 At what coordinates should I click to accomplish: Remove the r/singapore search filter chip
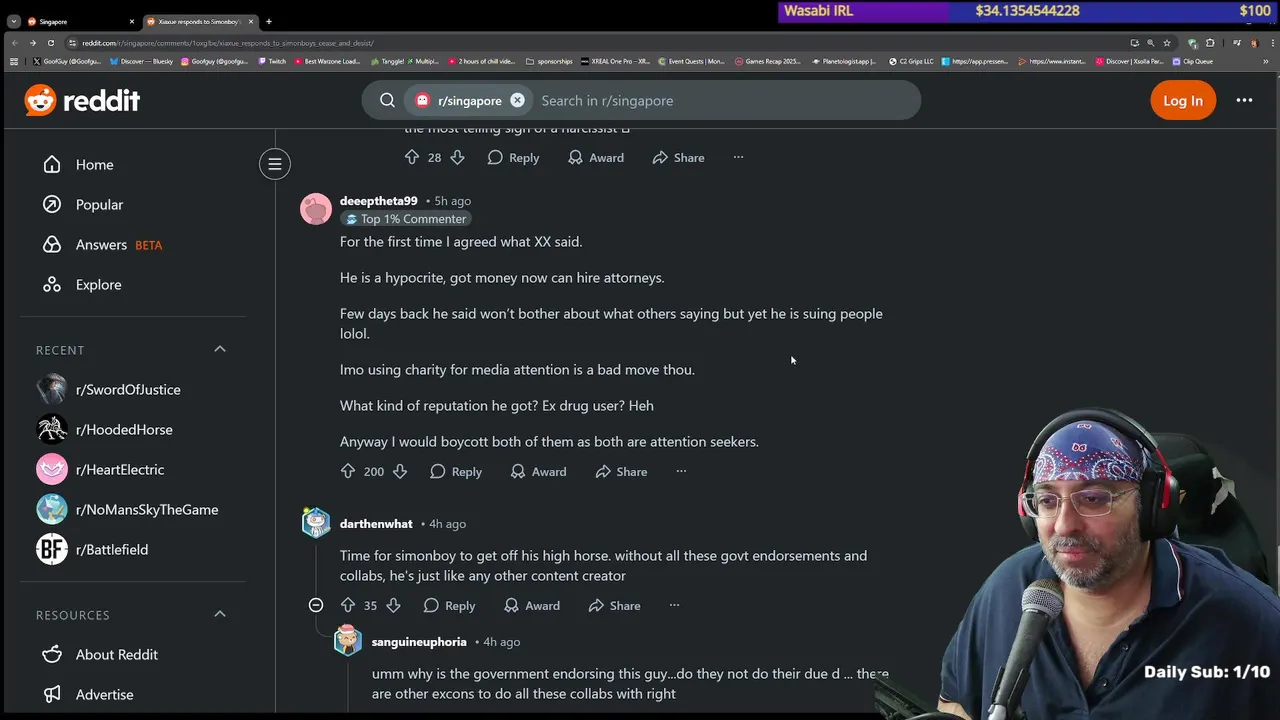click(517, 100)
